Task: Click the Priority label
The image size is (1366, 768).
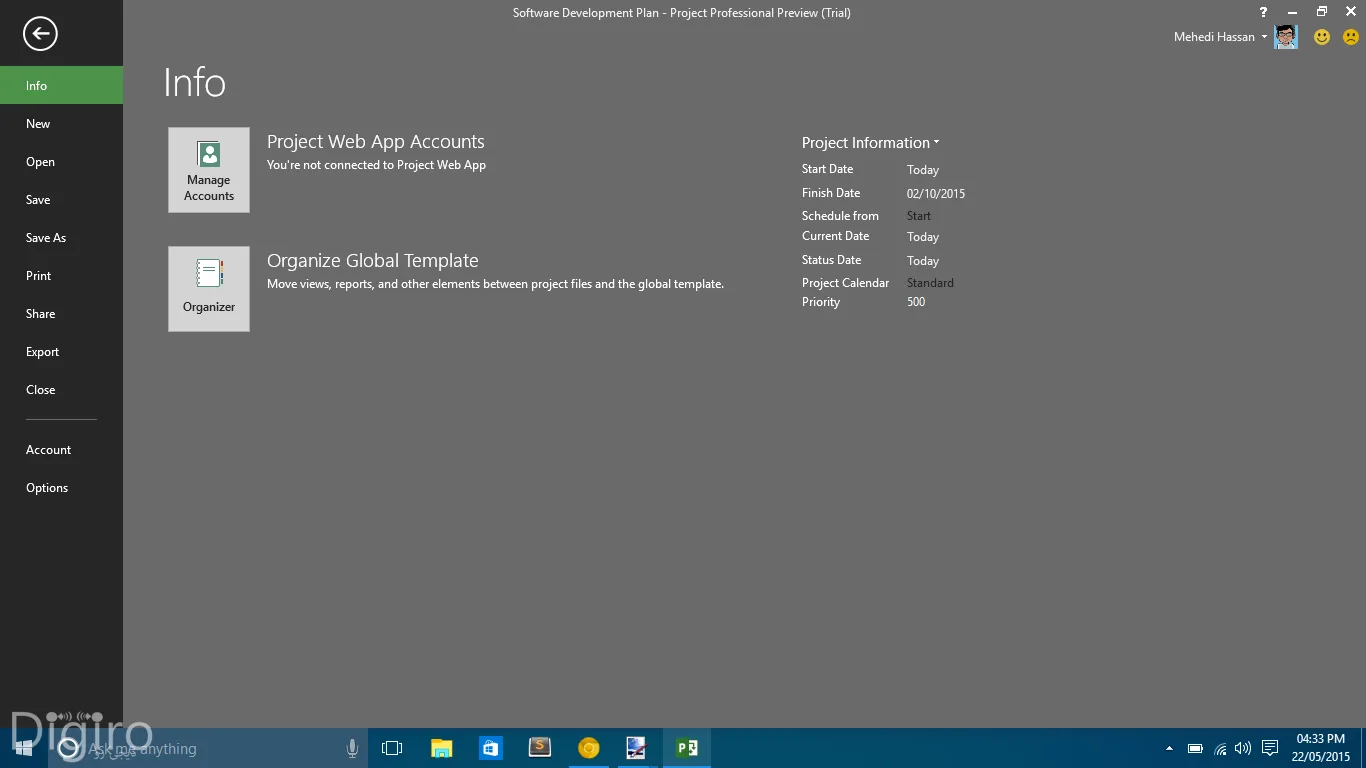Action: (x=821, y=302)
